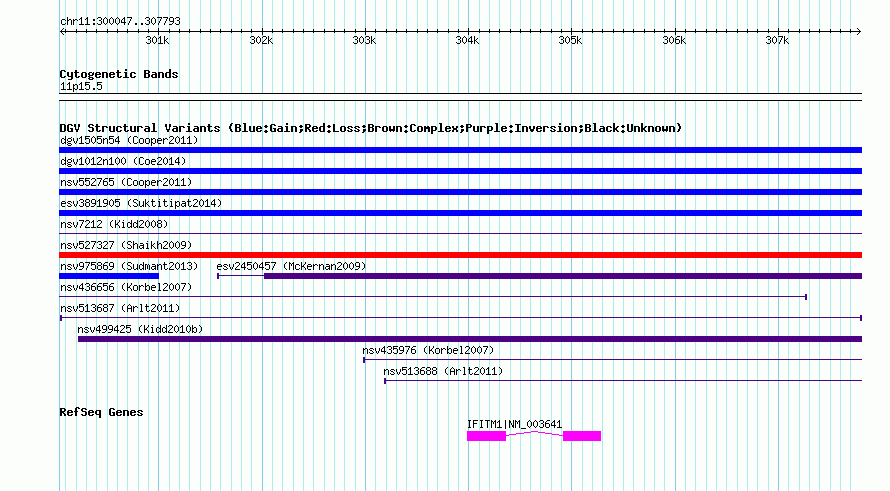
Task: Open variant label nsv975869 (Sudmant2013)
Action: pos(129,266)
